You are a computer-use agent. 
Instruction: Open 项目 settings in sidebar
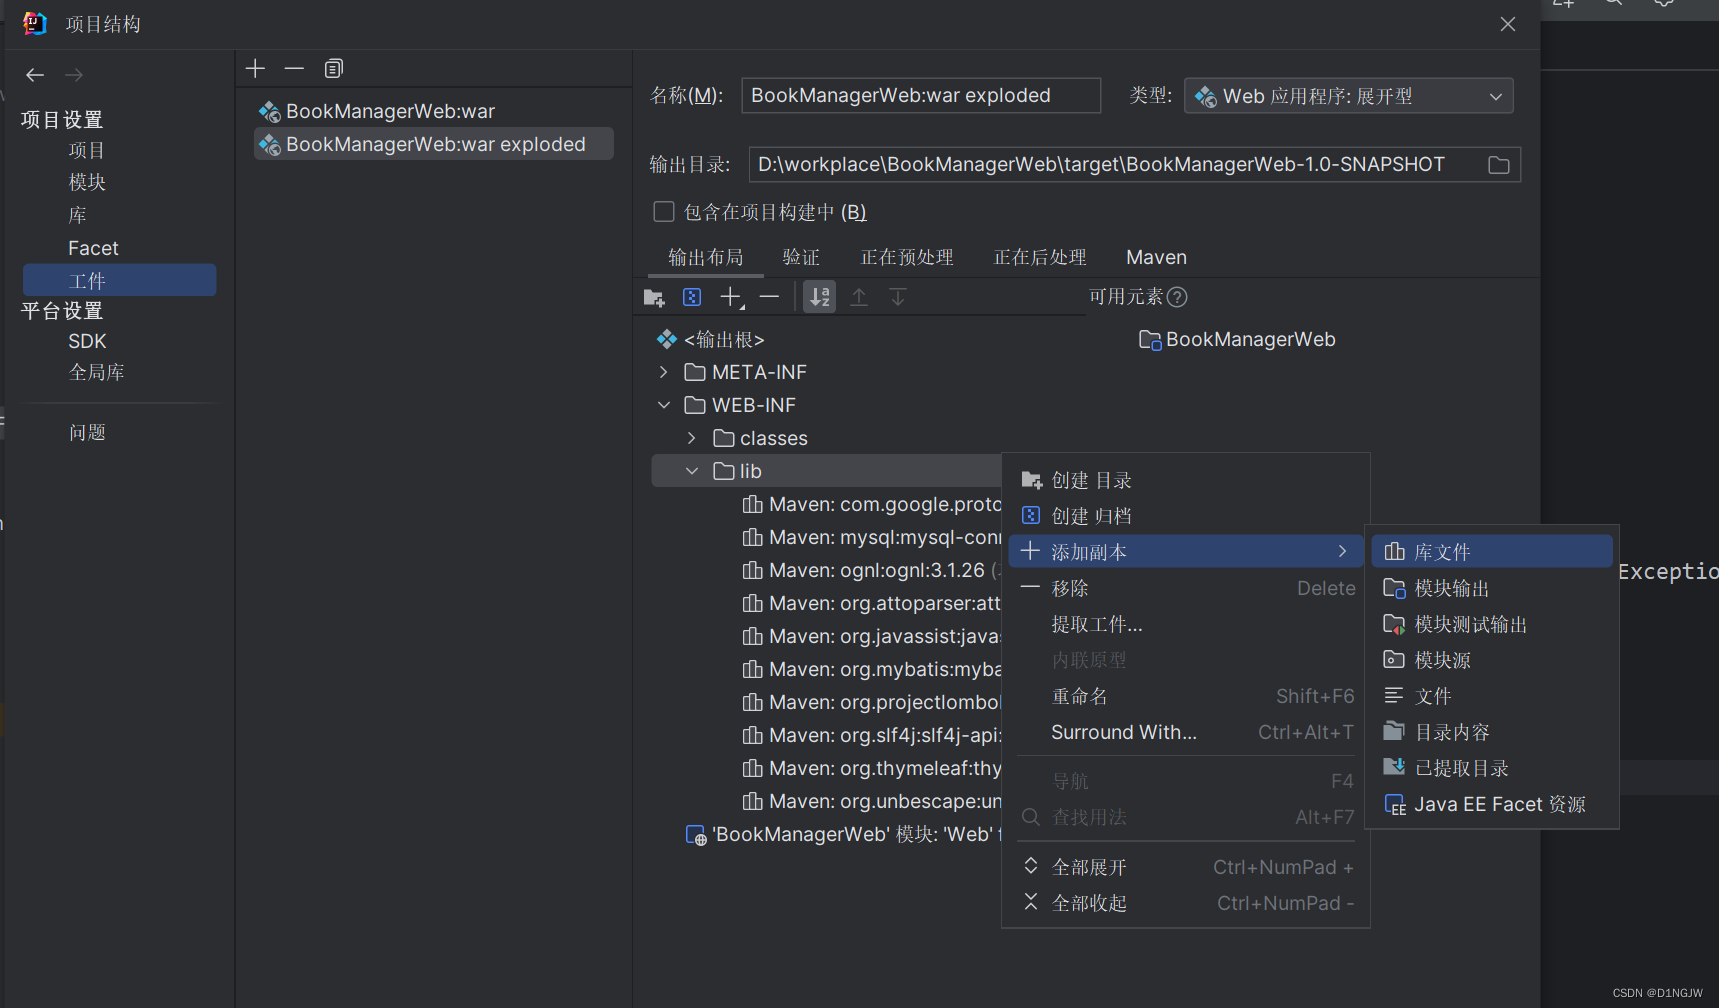86,151
